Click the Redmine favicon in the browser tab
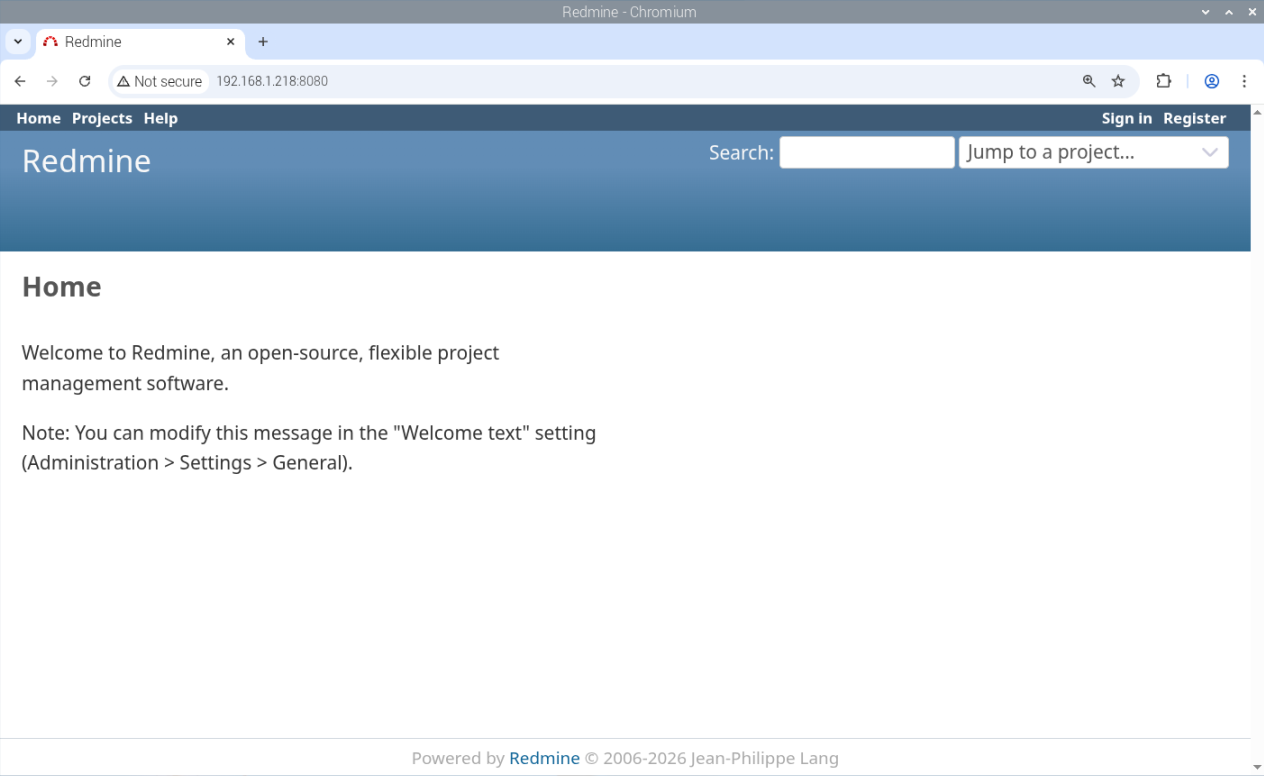This screenshot has width=1264, height=776. (x=51, y=42)
